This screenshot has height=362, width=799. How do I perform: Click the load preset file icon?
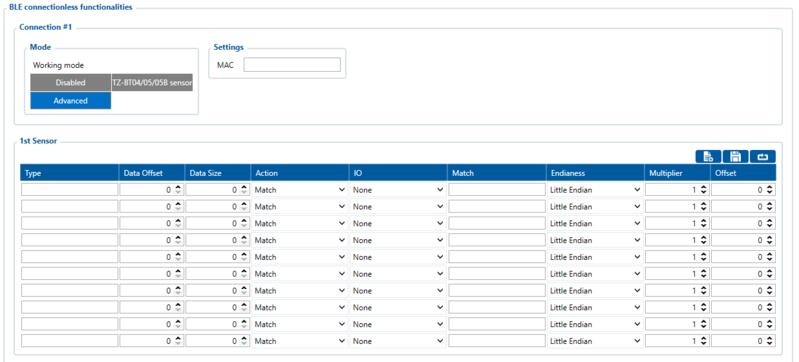click(x=708, y=157)
